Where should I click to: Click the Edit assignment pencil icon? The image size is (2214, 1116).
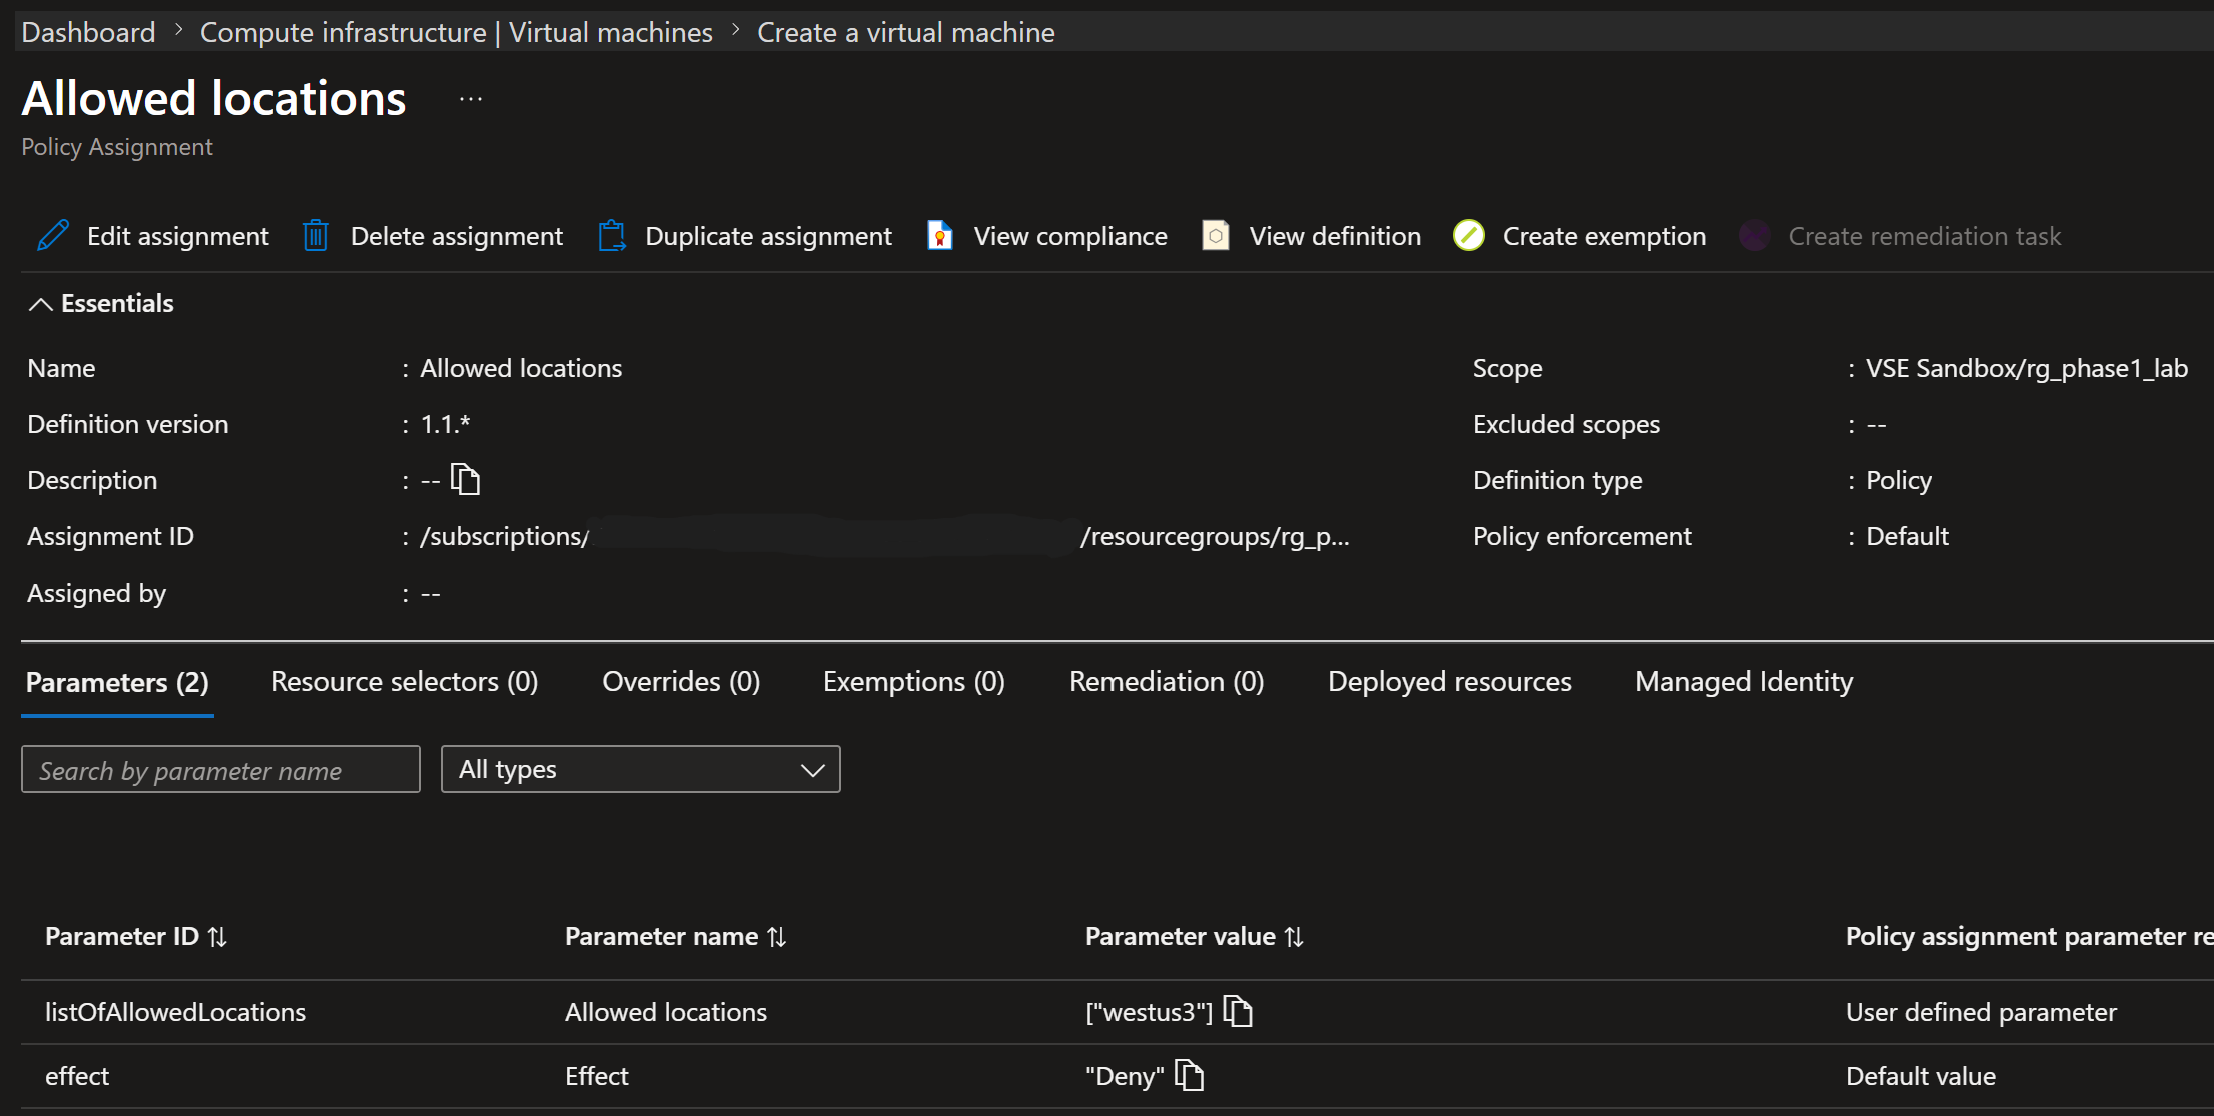pyautogui.click(x=53, y=236)
